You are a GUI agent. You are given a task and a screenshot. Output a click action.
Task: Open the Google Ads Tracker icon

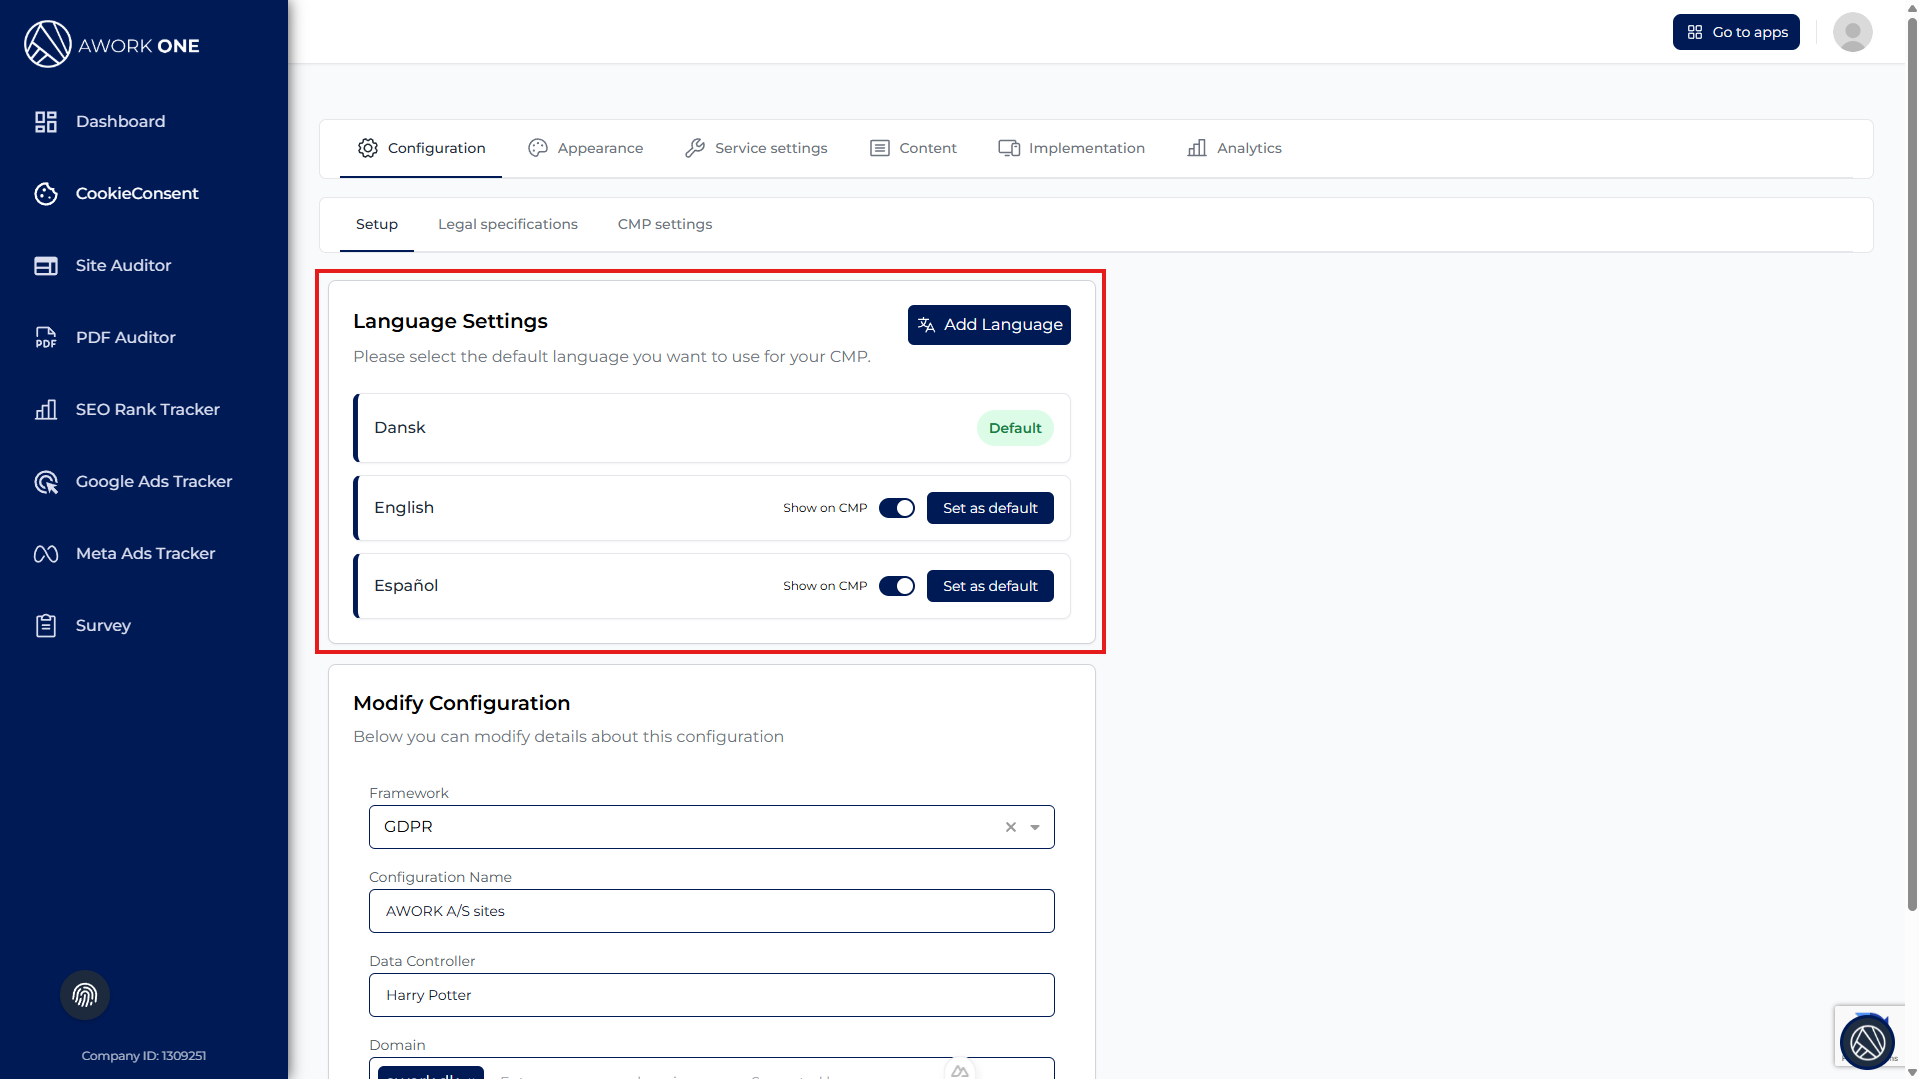46,482
